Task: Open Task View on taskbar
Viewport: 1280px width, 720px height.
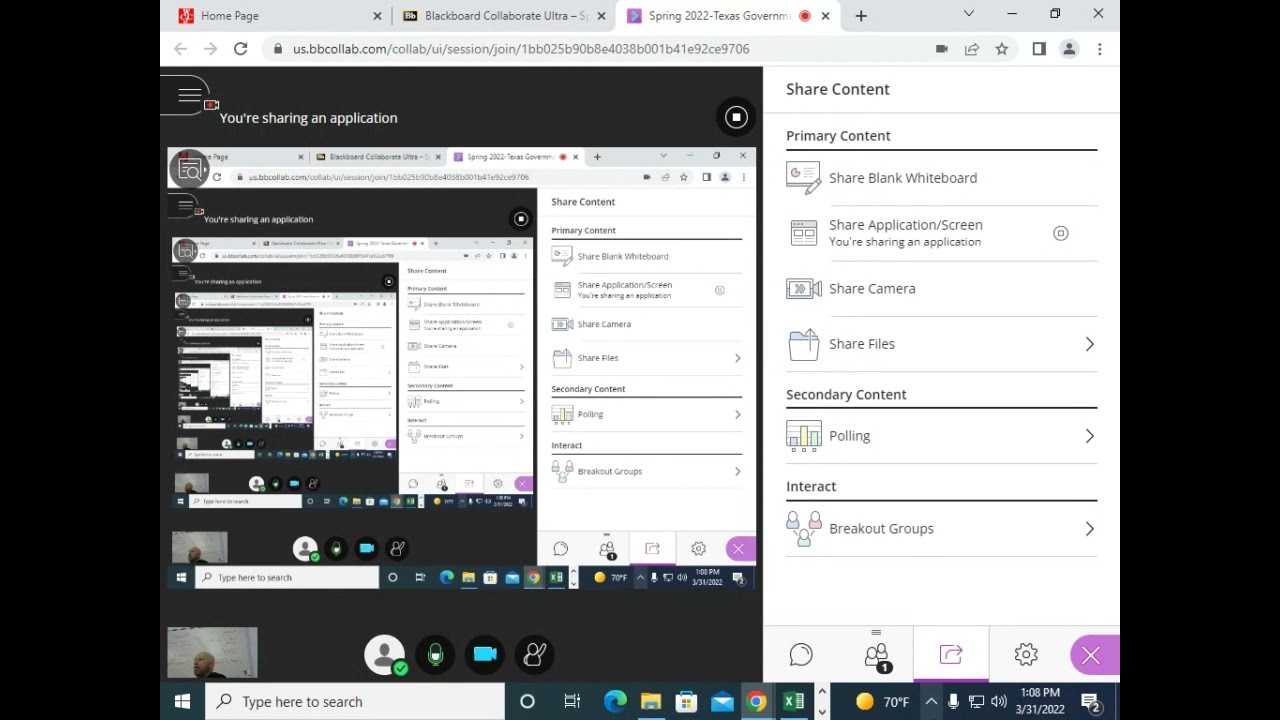Action: pyautogui.click(x=572, y=702)
